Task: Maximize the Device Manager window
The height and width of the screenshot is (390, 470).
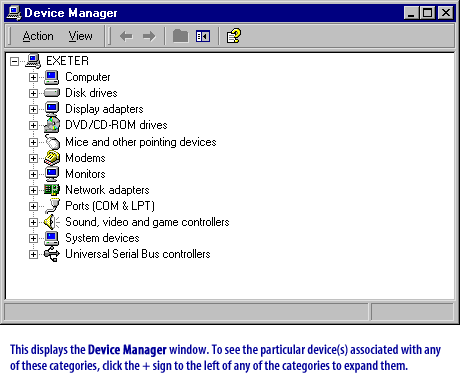Action: pyautogui.click(x=428, y=13)
